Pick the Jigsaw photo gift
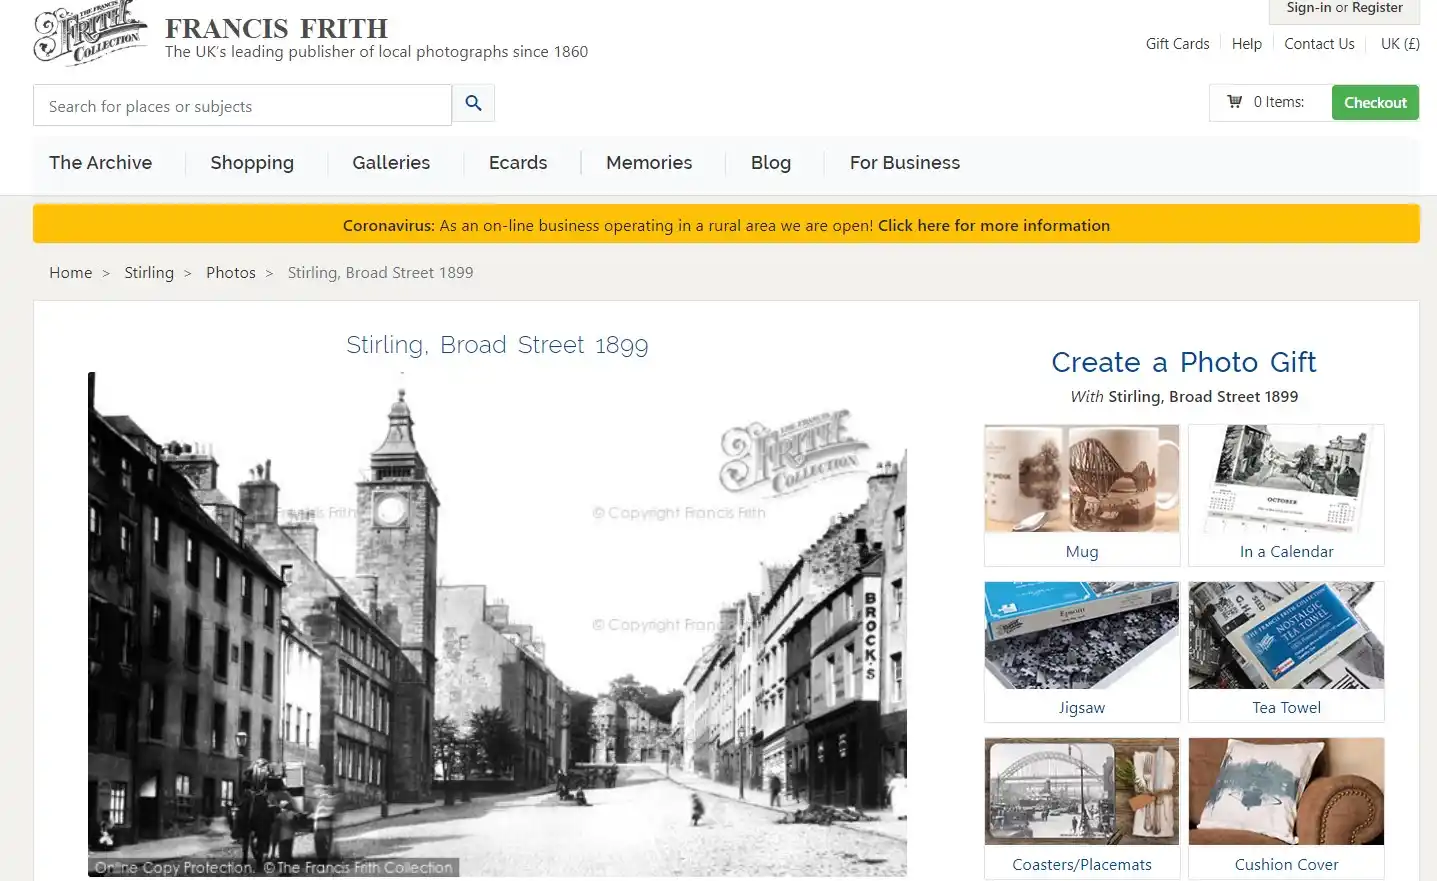Image resolution: width=1437 pixels, height=881 pixels. coord(1081,636)
